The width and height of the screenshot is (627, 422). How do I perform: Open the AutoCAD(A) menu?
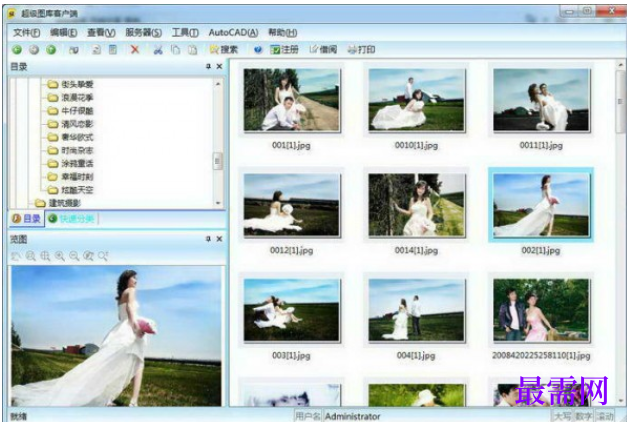pyautogui.click(x=233, y=32)
